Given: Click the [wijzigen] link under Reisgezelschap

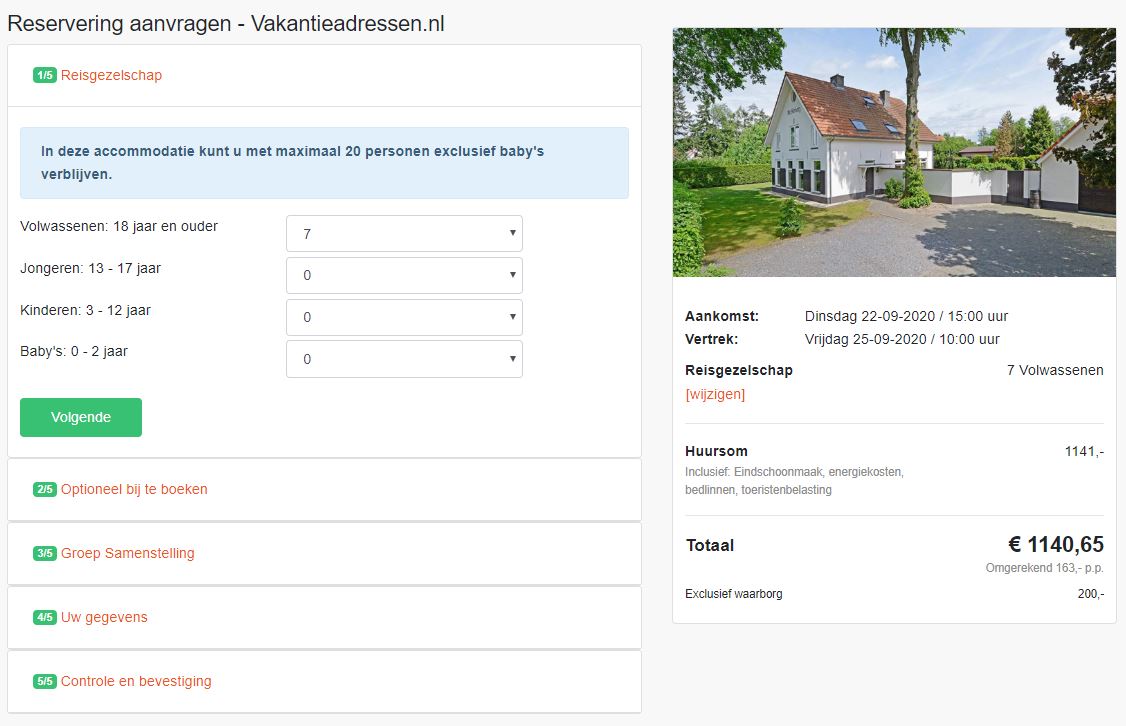Looking at the screenshot, I should [715, 394].
